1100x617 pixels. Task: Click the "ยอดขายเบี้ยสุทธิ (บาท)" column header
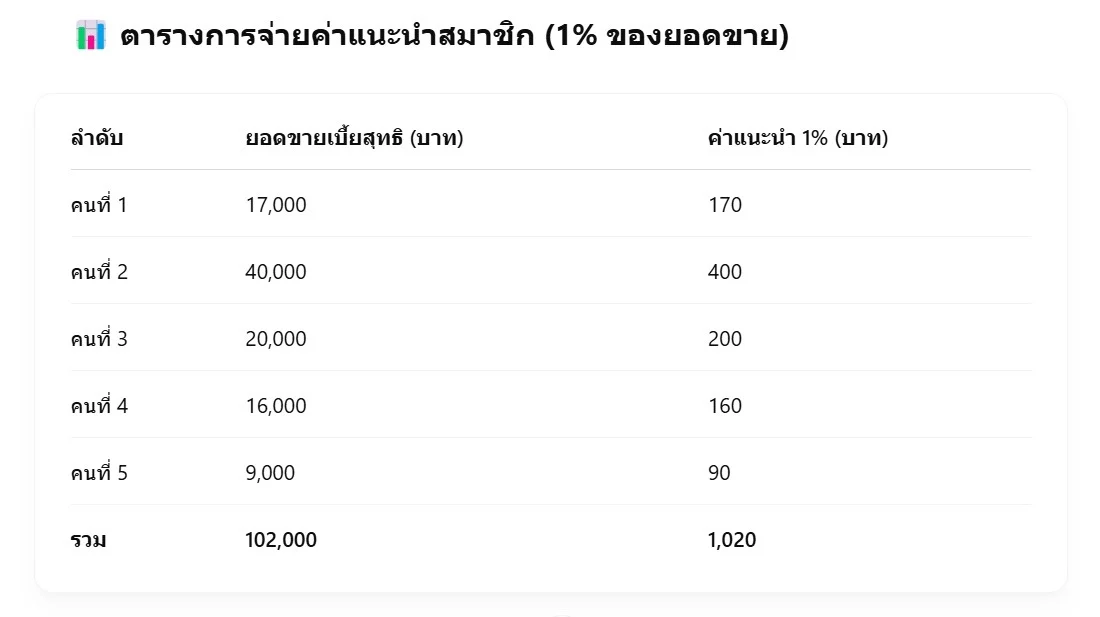click(354, 138)
